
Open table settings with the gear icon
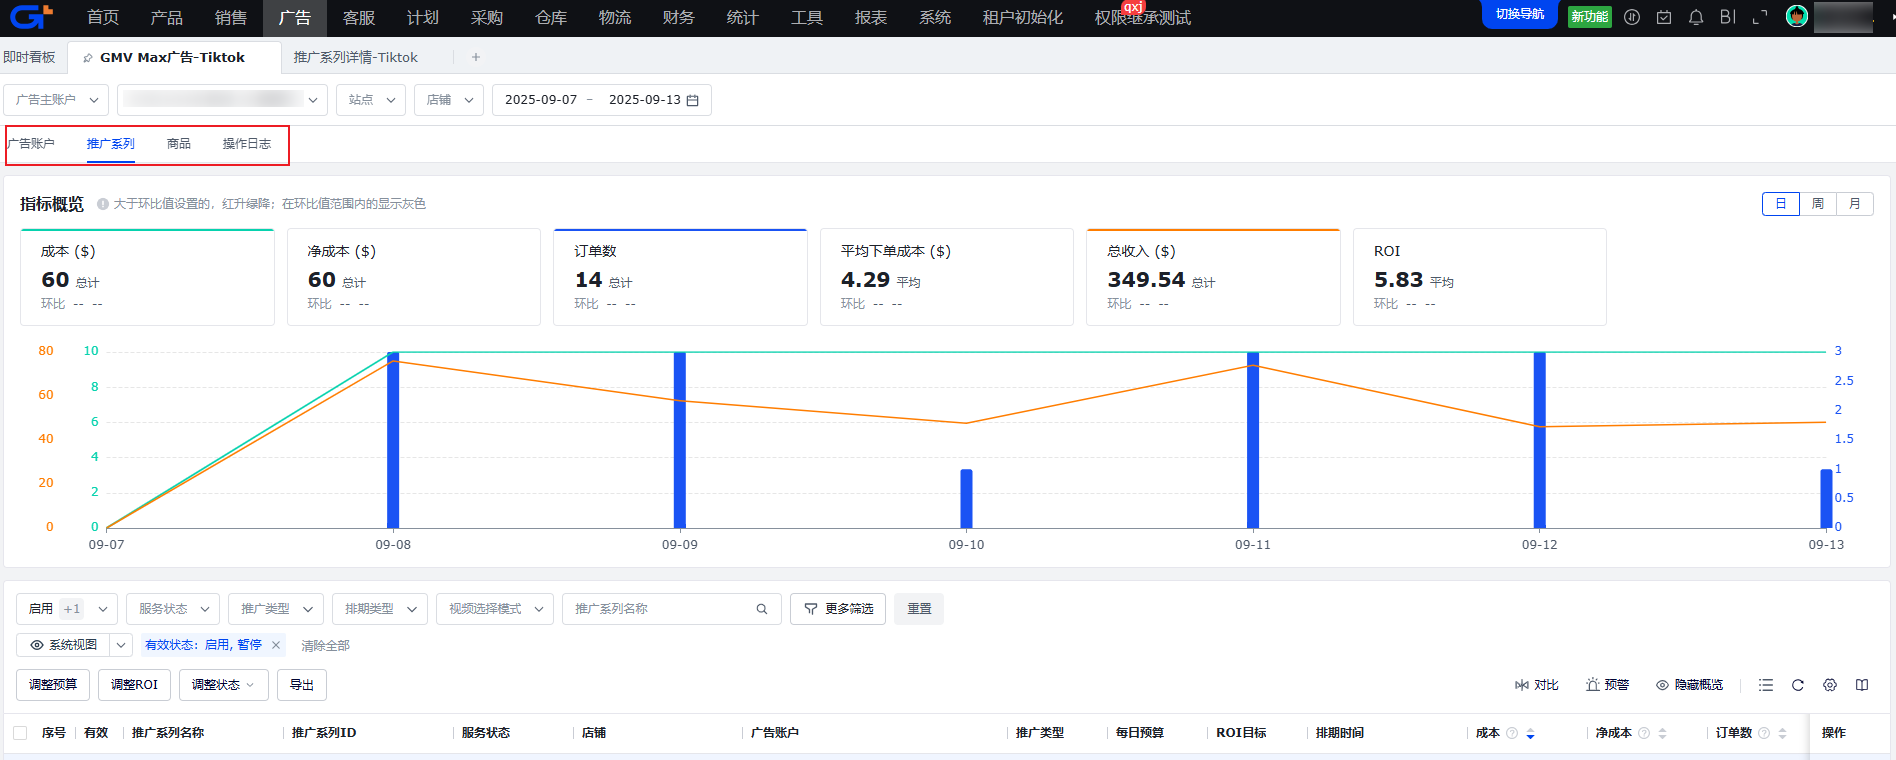[1829, 685]
